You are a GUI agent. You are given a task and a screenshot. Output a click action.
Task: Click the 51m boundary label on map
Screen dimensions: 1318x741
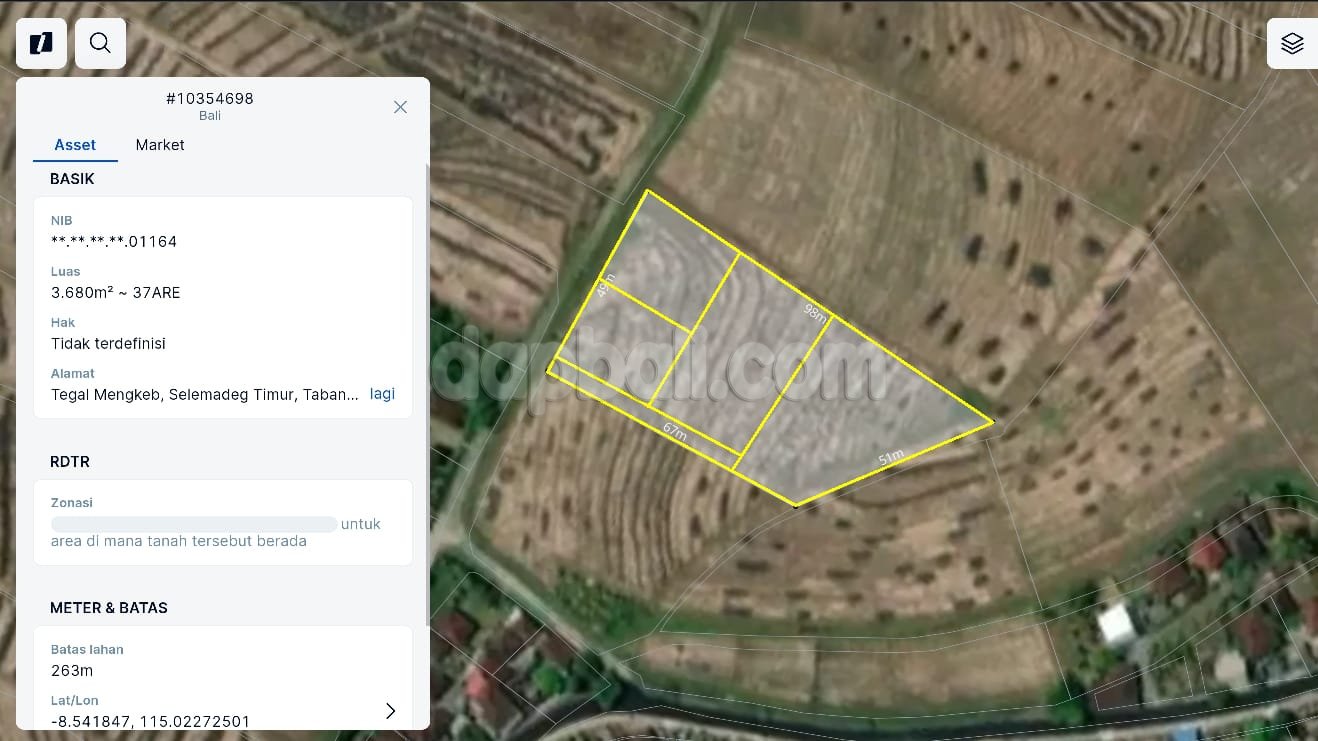coord(890,458)
